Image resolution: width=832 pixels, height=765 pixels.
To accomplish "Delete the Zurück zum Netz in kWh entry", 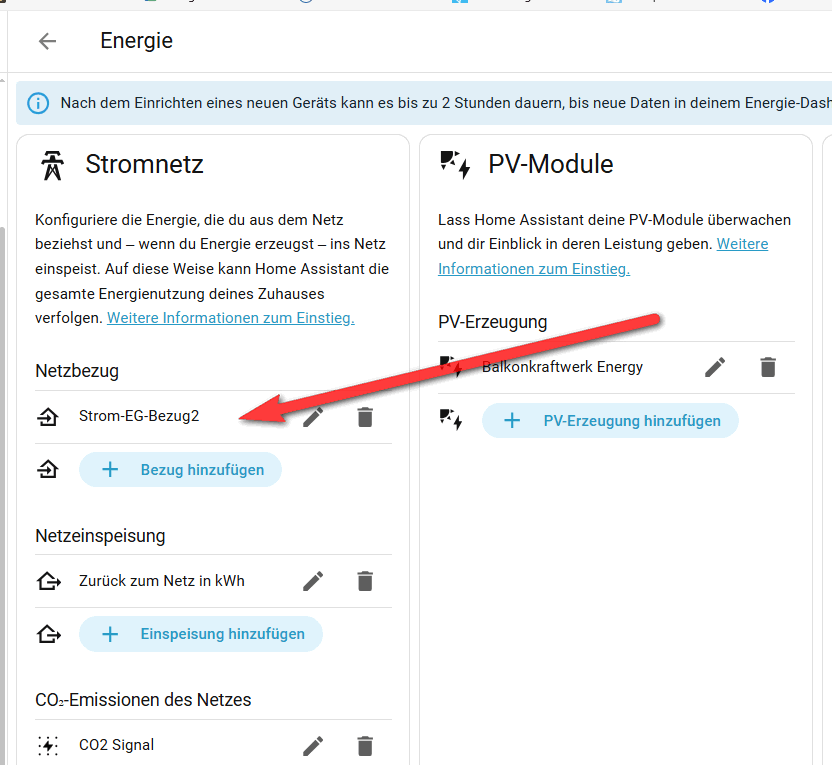I will 365,581.
